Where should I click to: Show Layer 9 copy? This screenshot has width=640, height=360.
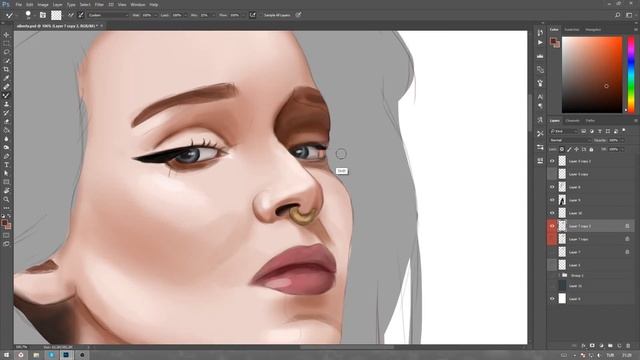pos(552,174)
